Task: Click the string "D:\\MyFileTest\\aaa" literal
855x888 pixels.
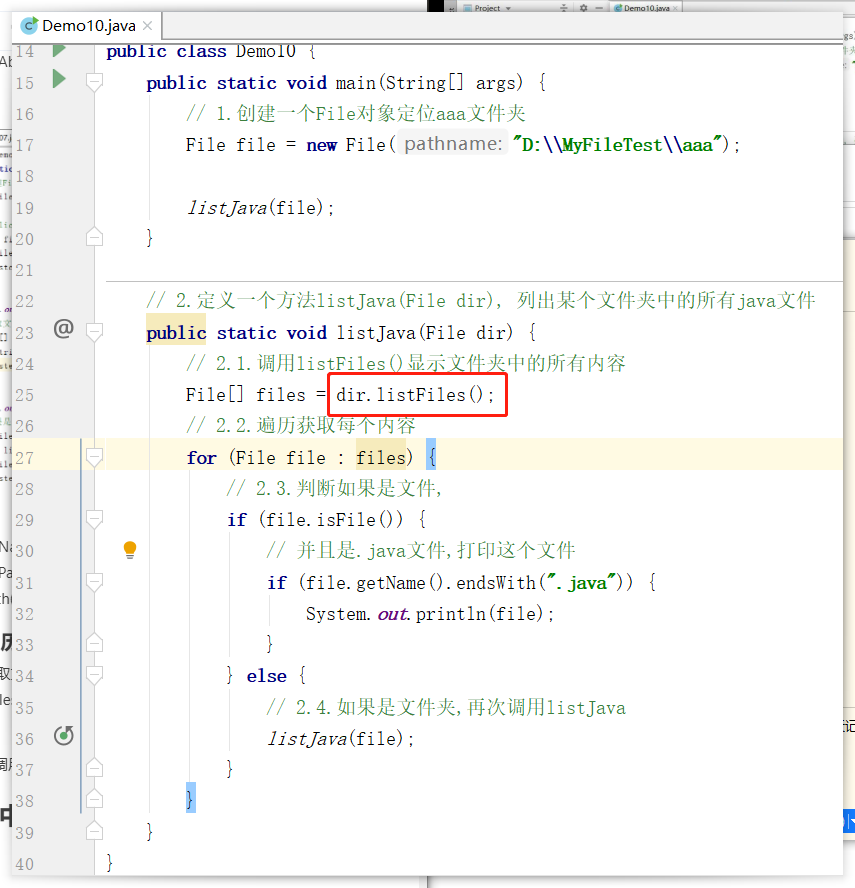Action: coord(618,145)
